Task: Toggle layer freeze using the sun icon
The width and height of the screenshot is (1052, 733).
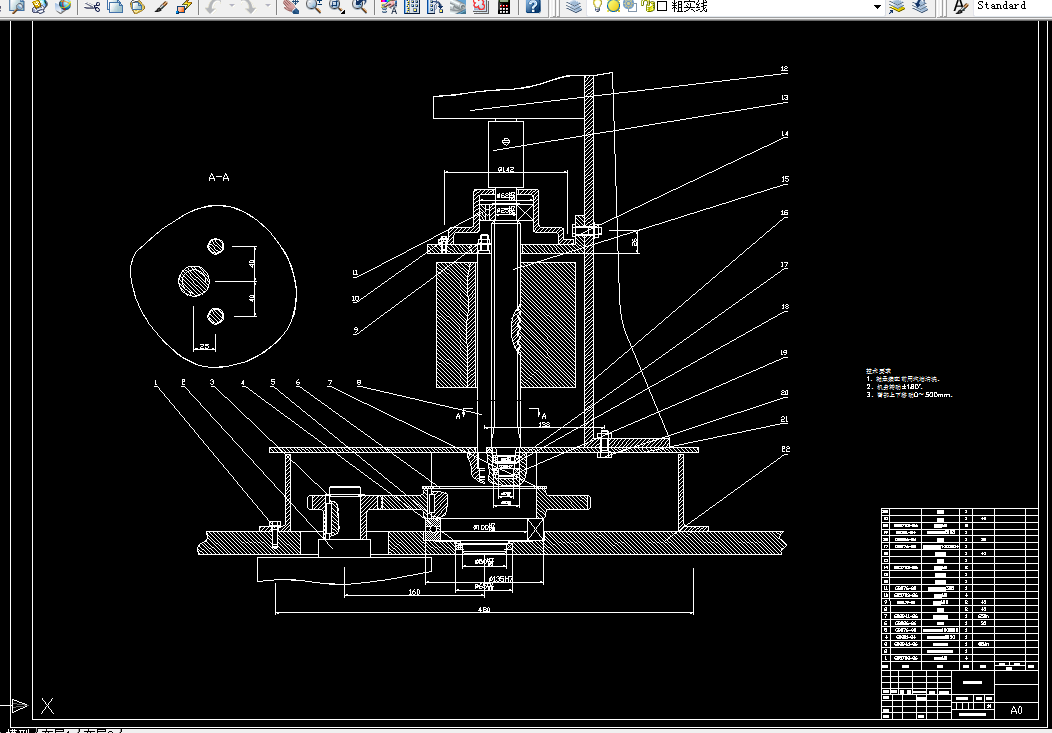Action: click(613, 6)
